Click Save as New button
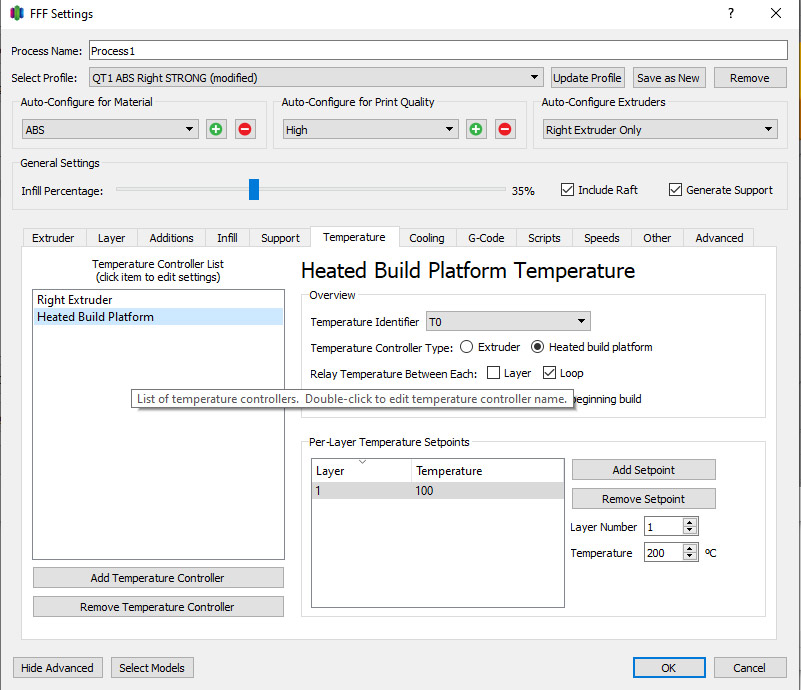The image size is (801, 690). pos(669,78)
